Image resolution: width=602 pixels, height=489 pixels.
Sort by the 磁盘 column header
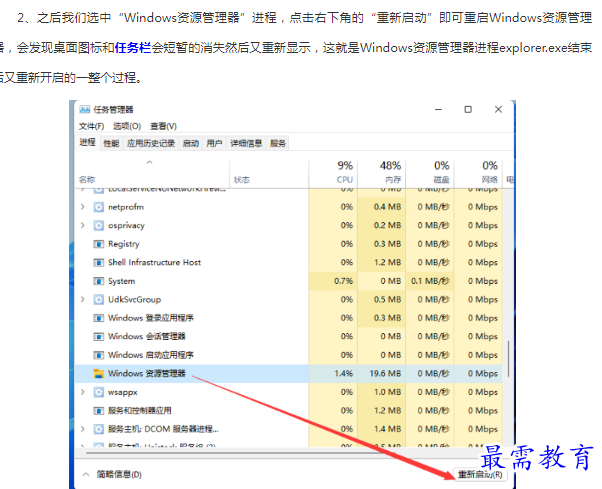[430, 172]
